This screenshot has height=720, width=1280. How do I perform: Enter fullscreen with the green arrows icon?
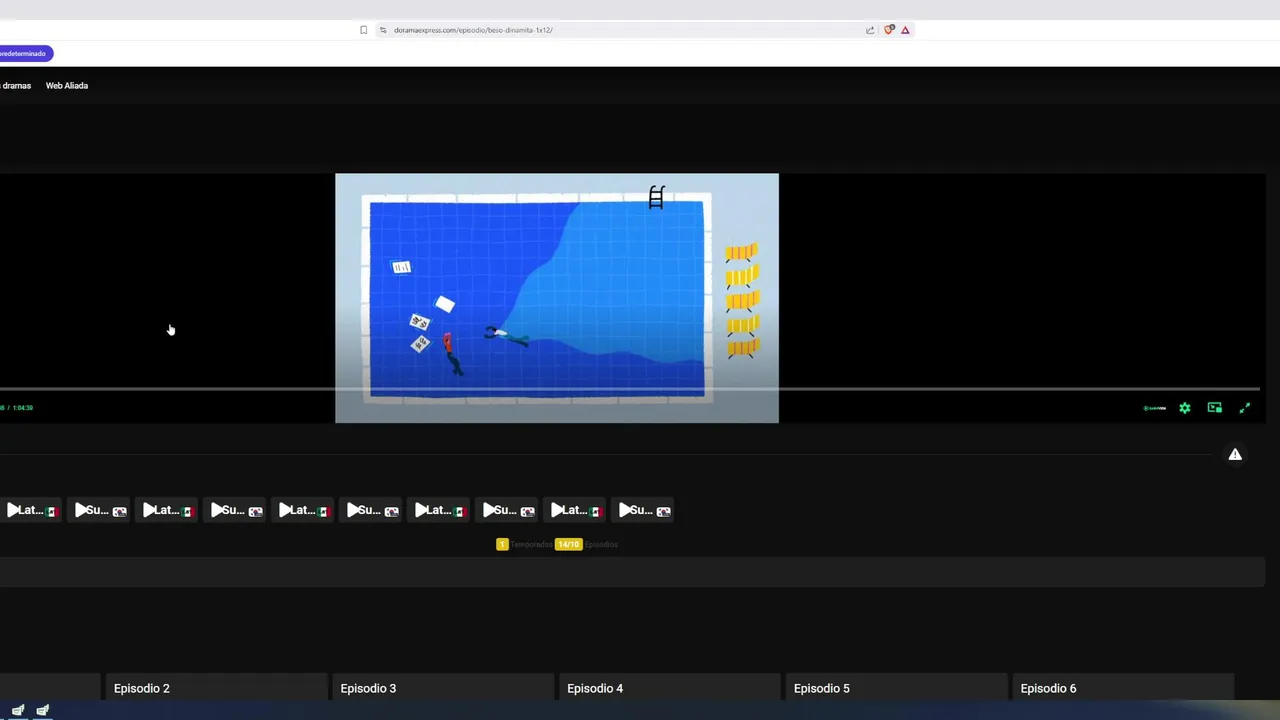(x=1245, y=408)
